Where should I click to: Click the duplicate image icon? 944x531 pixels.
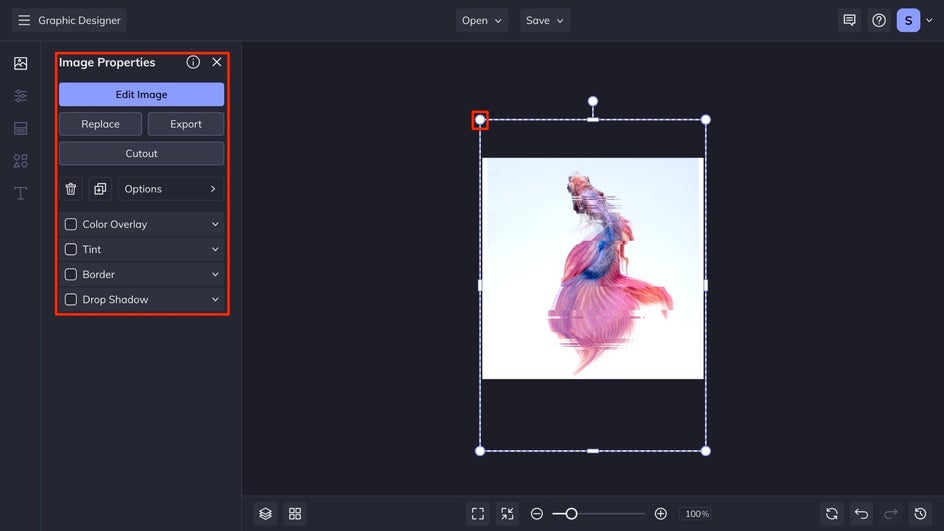(100, 189)
